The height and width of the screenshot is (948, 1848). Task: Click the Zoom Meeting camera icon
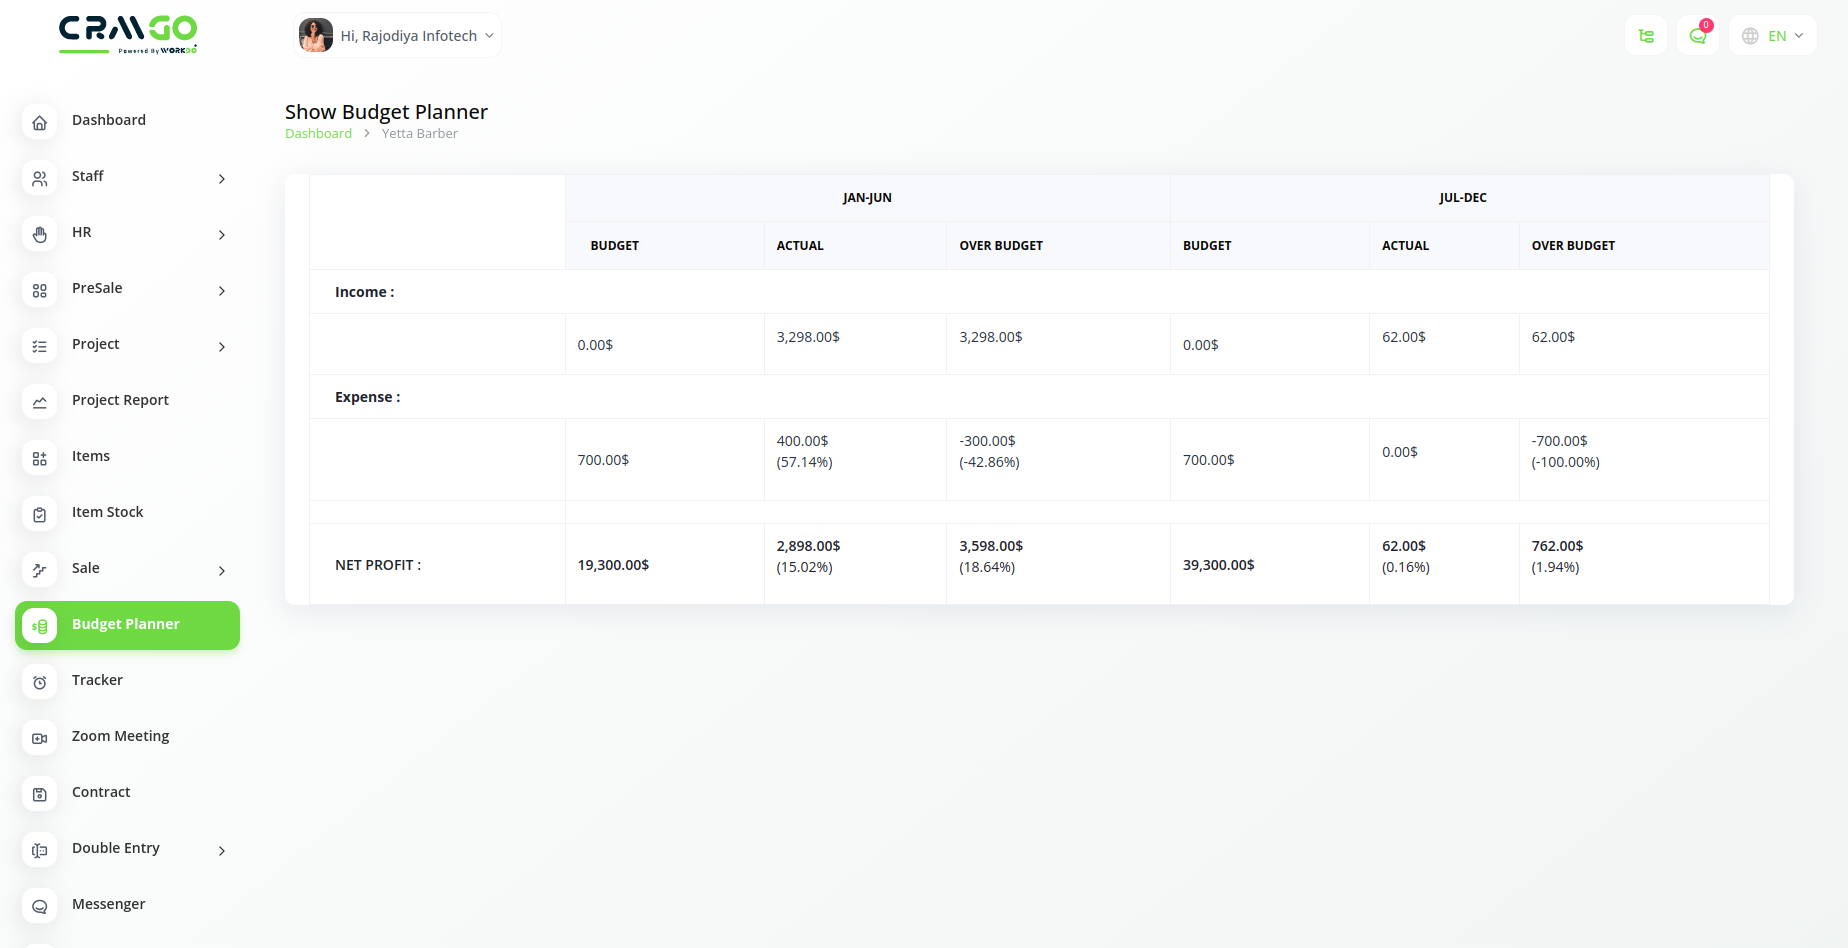40,738
